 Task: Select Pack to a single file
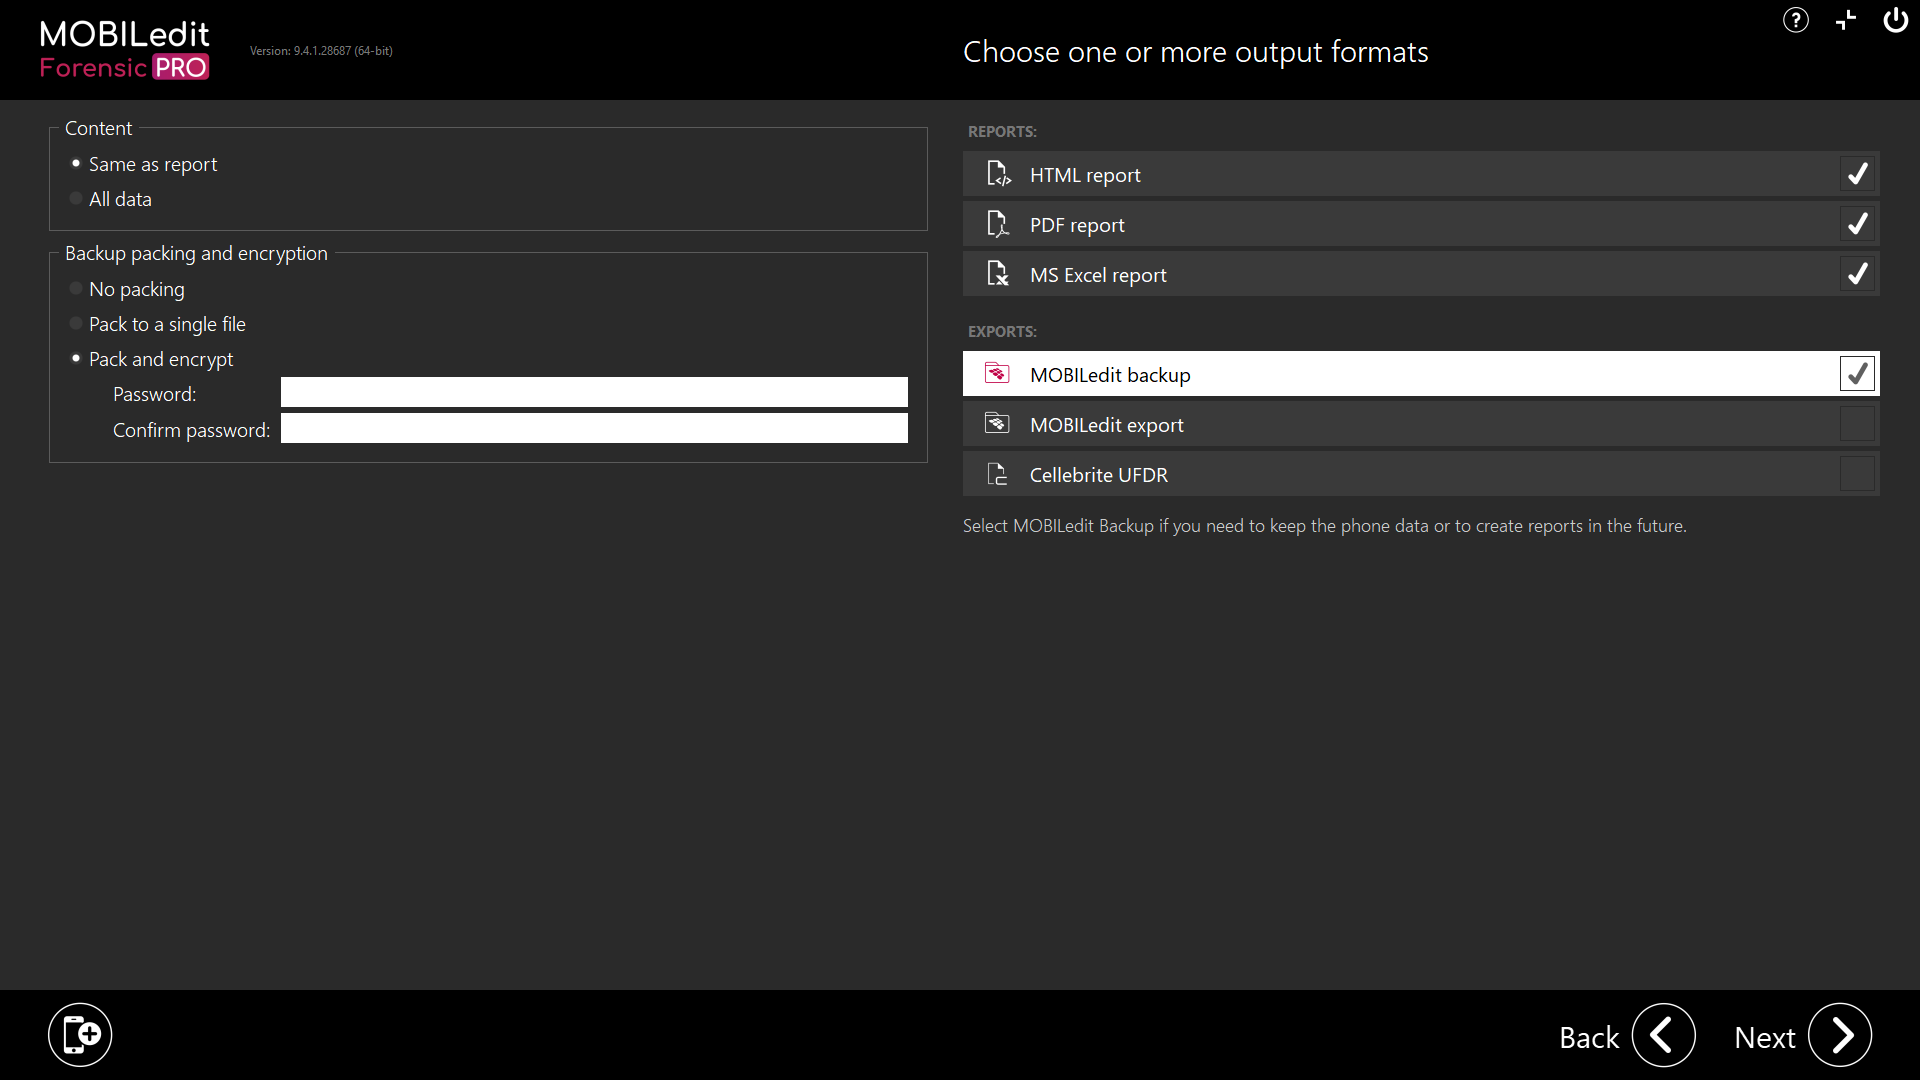pyautogui.click(x=75, y=323)
